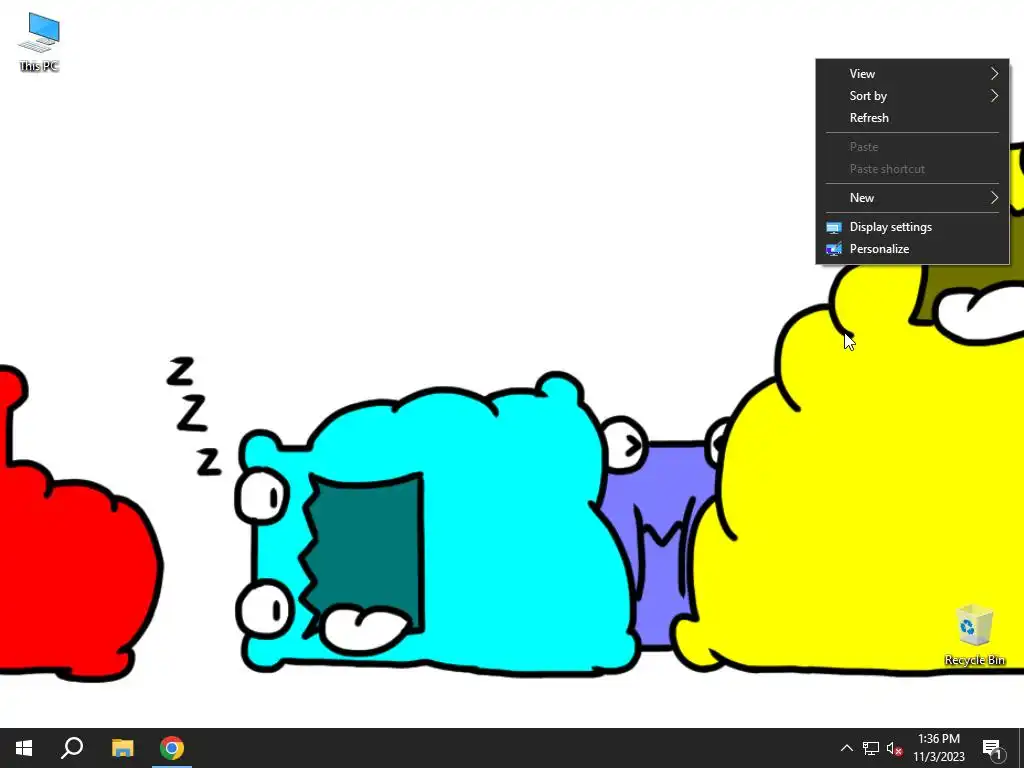Open Google Chrome from the taskbar
Screen dimensions: 1024x768
(x=172, y=748)
